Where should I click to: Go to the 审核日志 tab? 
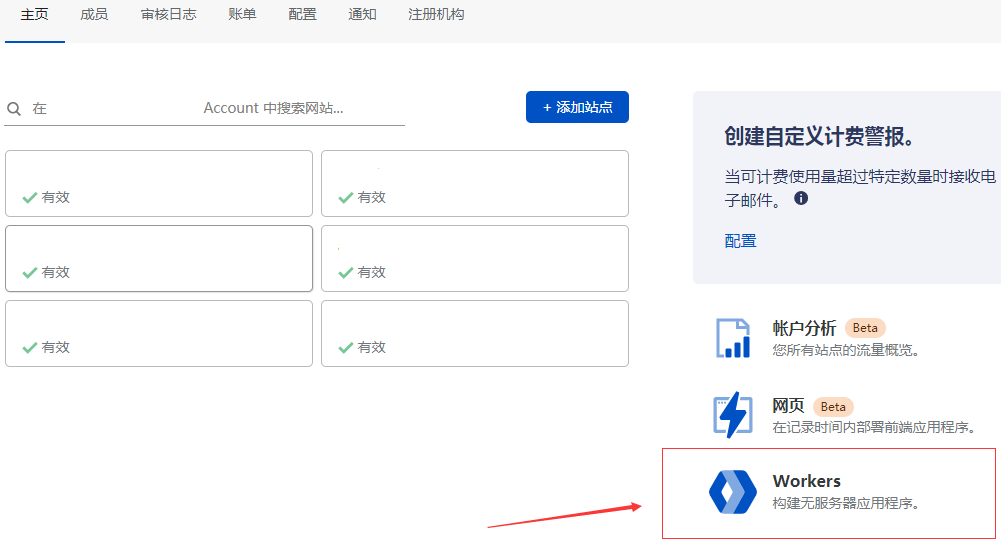pos(168,15)
